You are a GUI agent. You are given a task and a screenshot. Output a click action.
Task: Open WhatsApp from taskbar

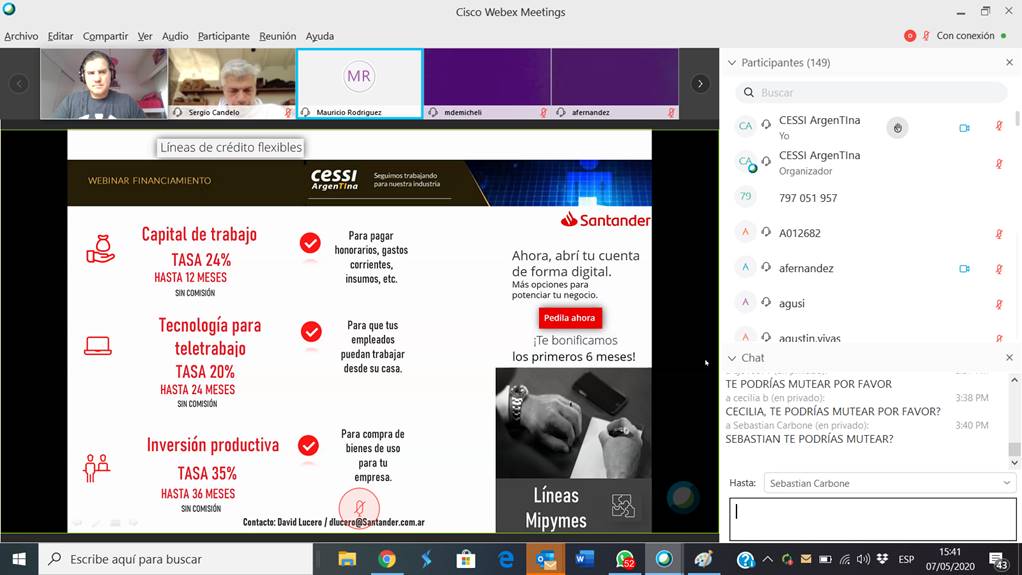(x=624, y=559)
